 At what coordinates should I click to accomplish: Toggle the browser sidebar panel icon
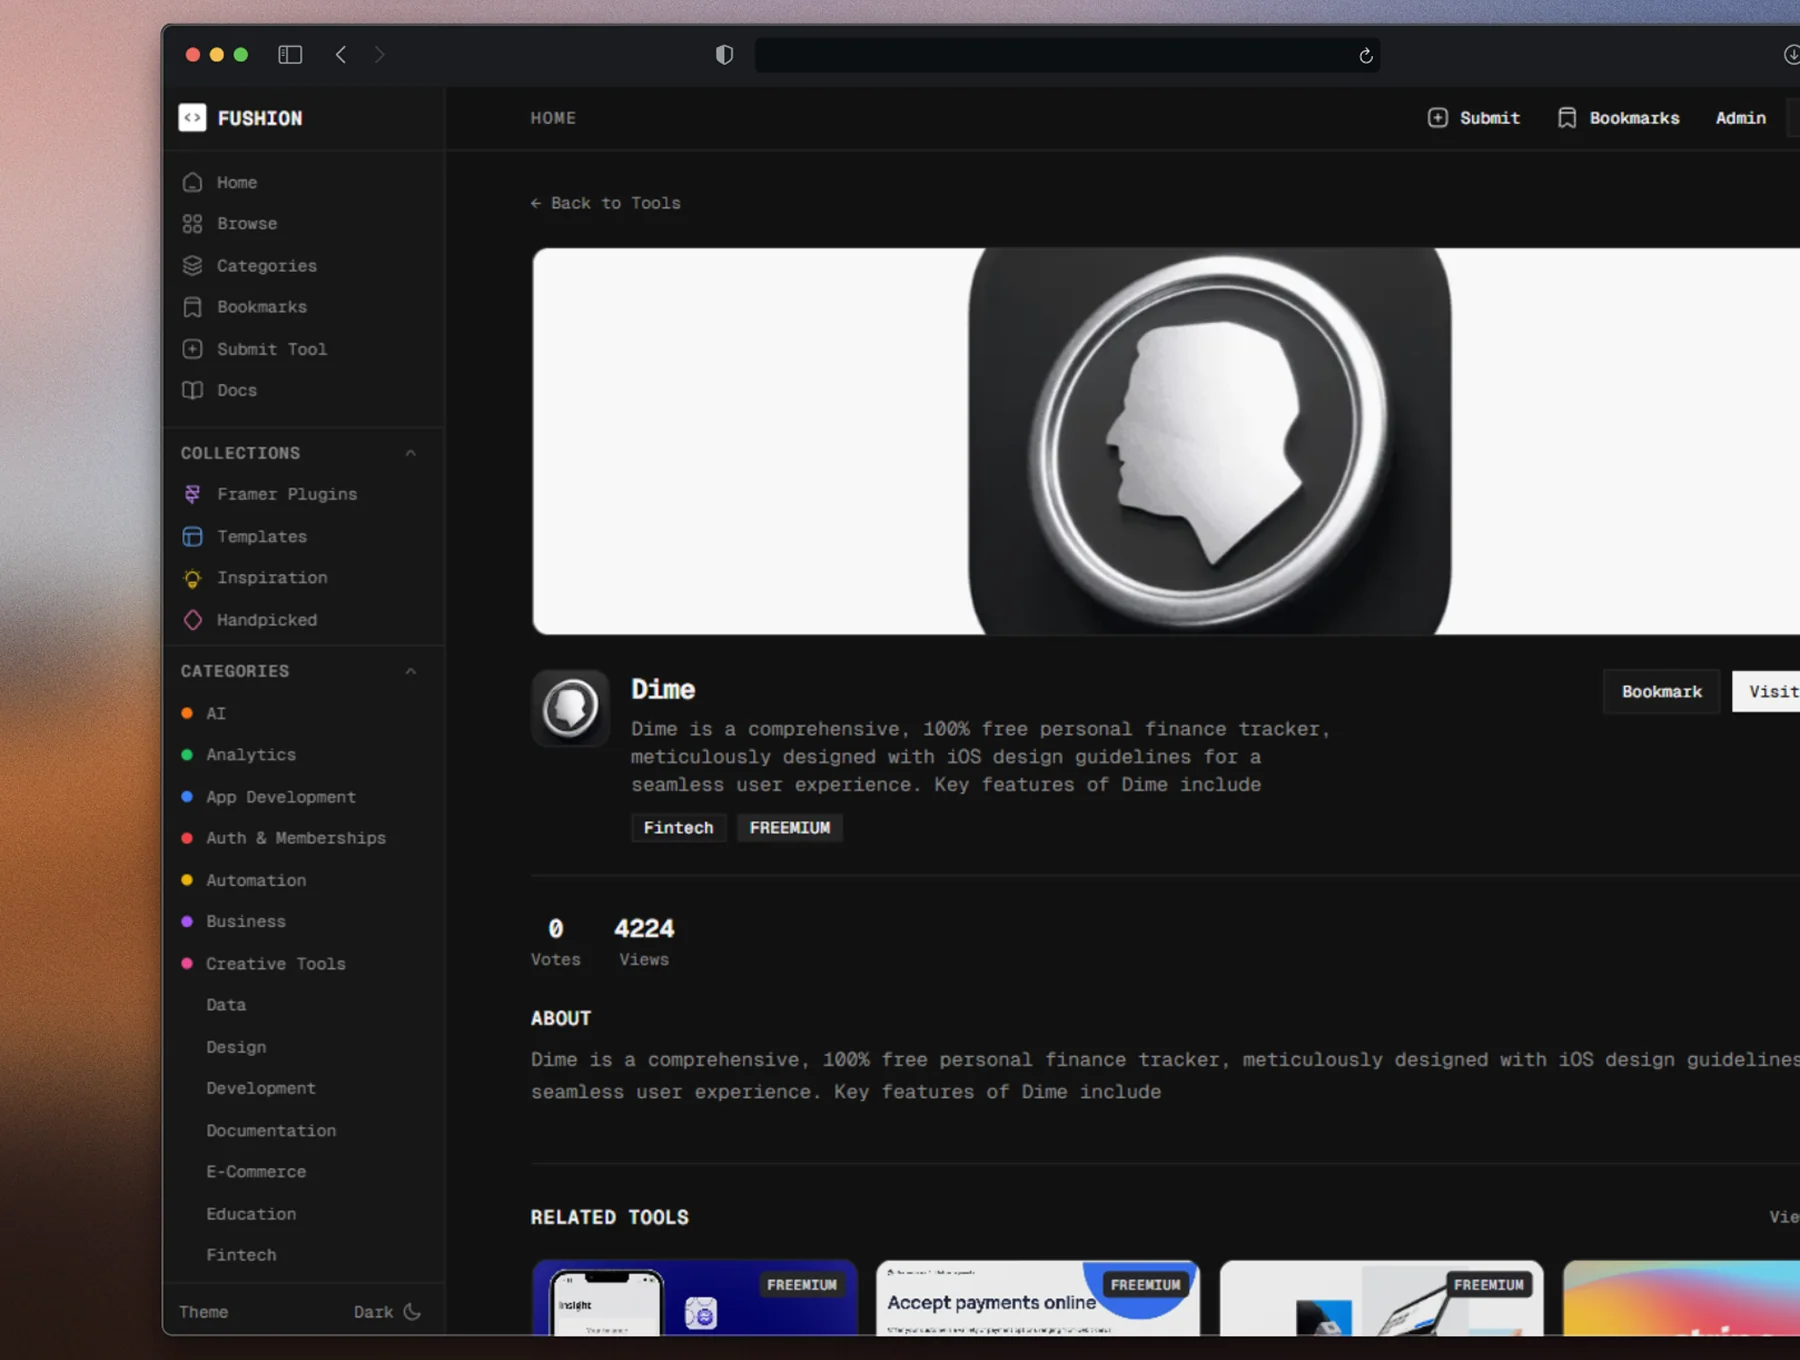point(290,55)
